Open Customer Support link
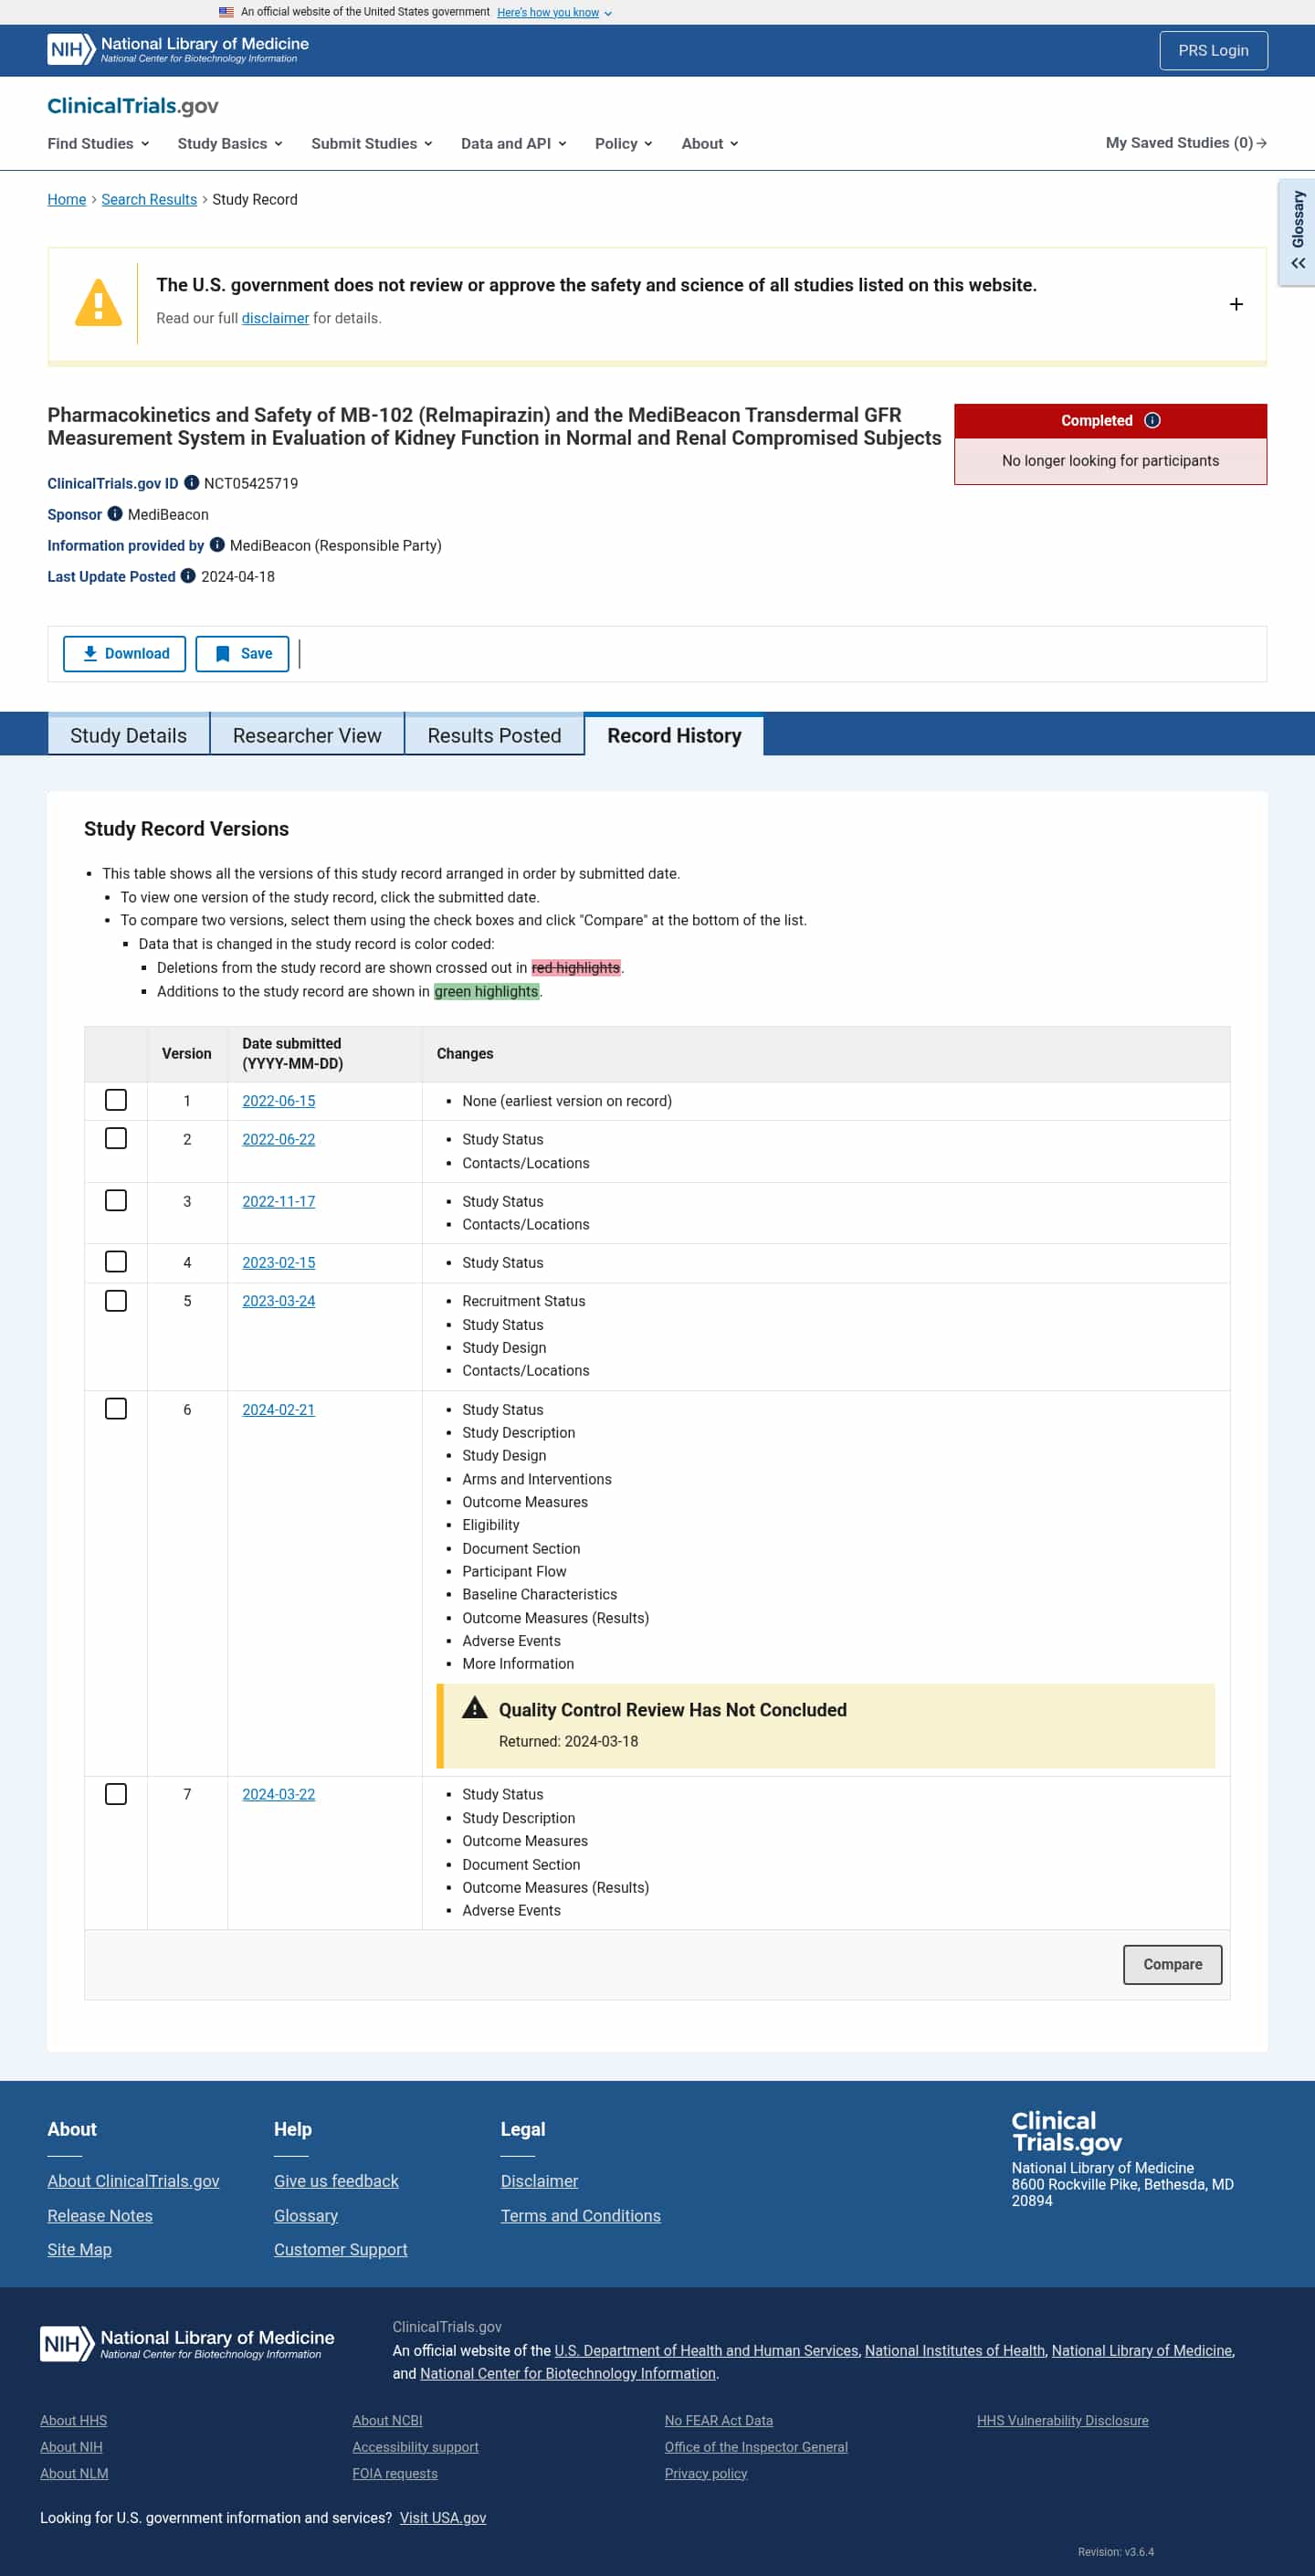 coord(340,2248)
